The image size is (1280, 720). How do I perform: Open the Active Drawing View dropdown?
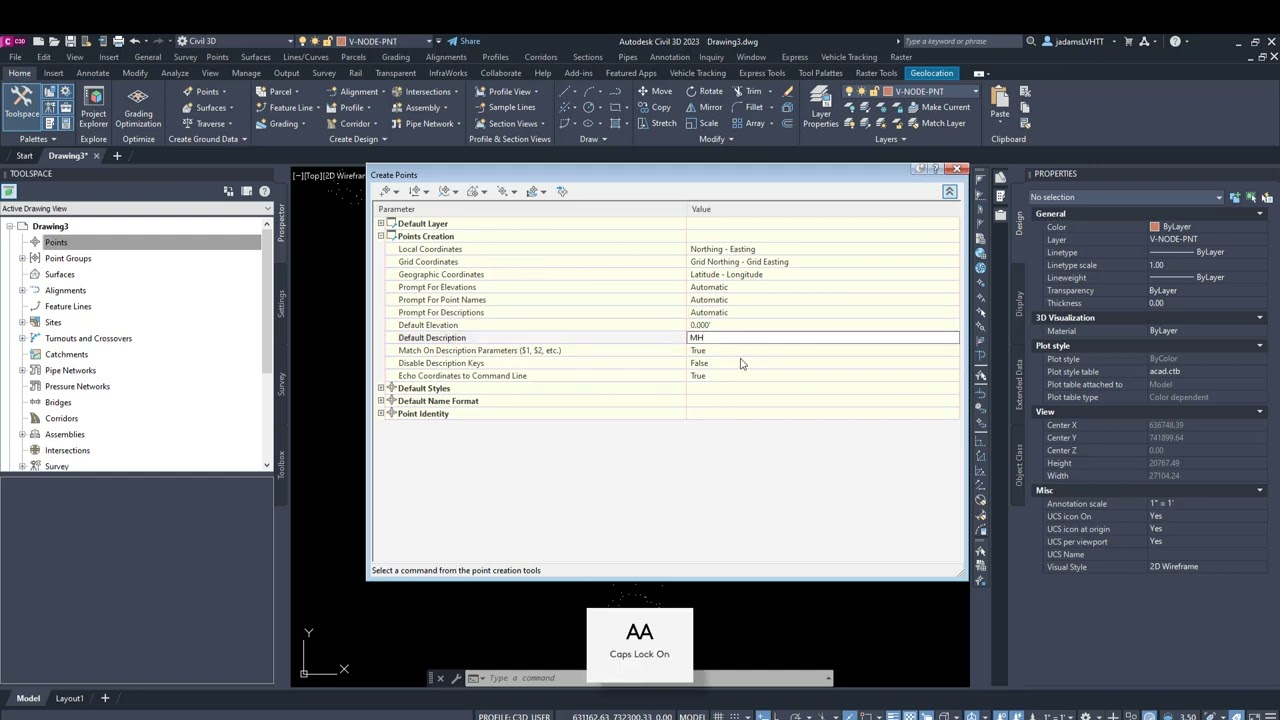(x=136, y=208)
